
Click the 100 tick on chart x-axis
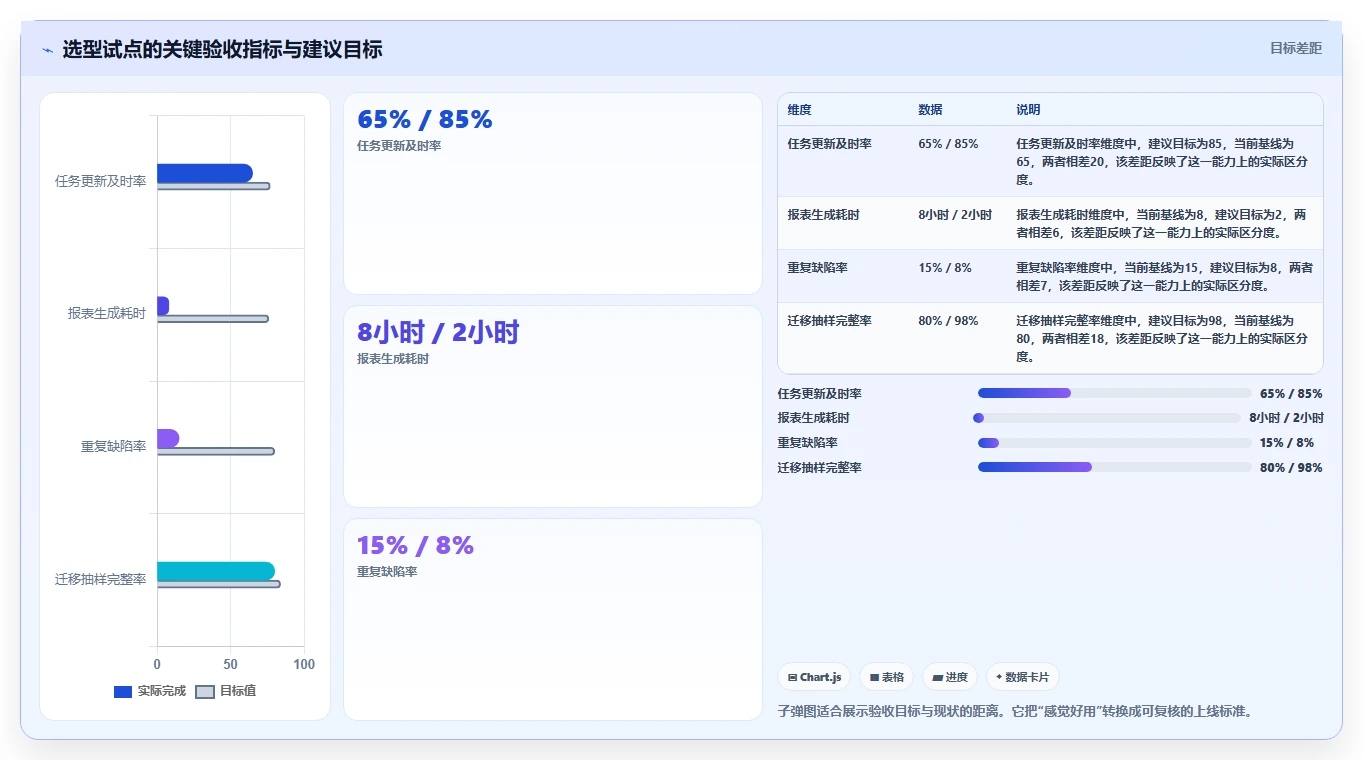[304, 664]
